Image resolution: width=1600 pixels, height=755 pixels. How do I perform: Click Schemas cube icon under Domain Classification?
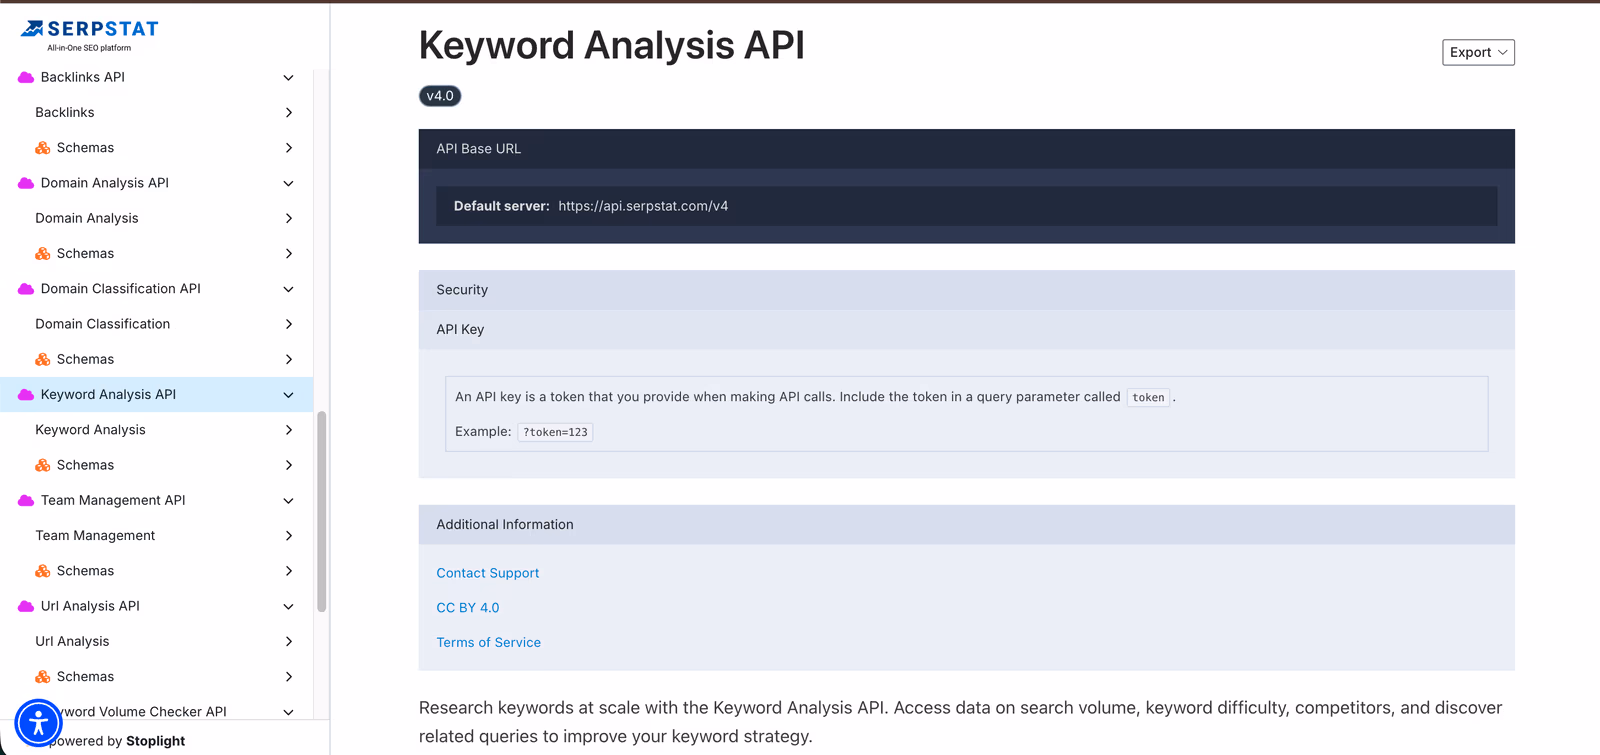43,360
